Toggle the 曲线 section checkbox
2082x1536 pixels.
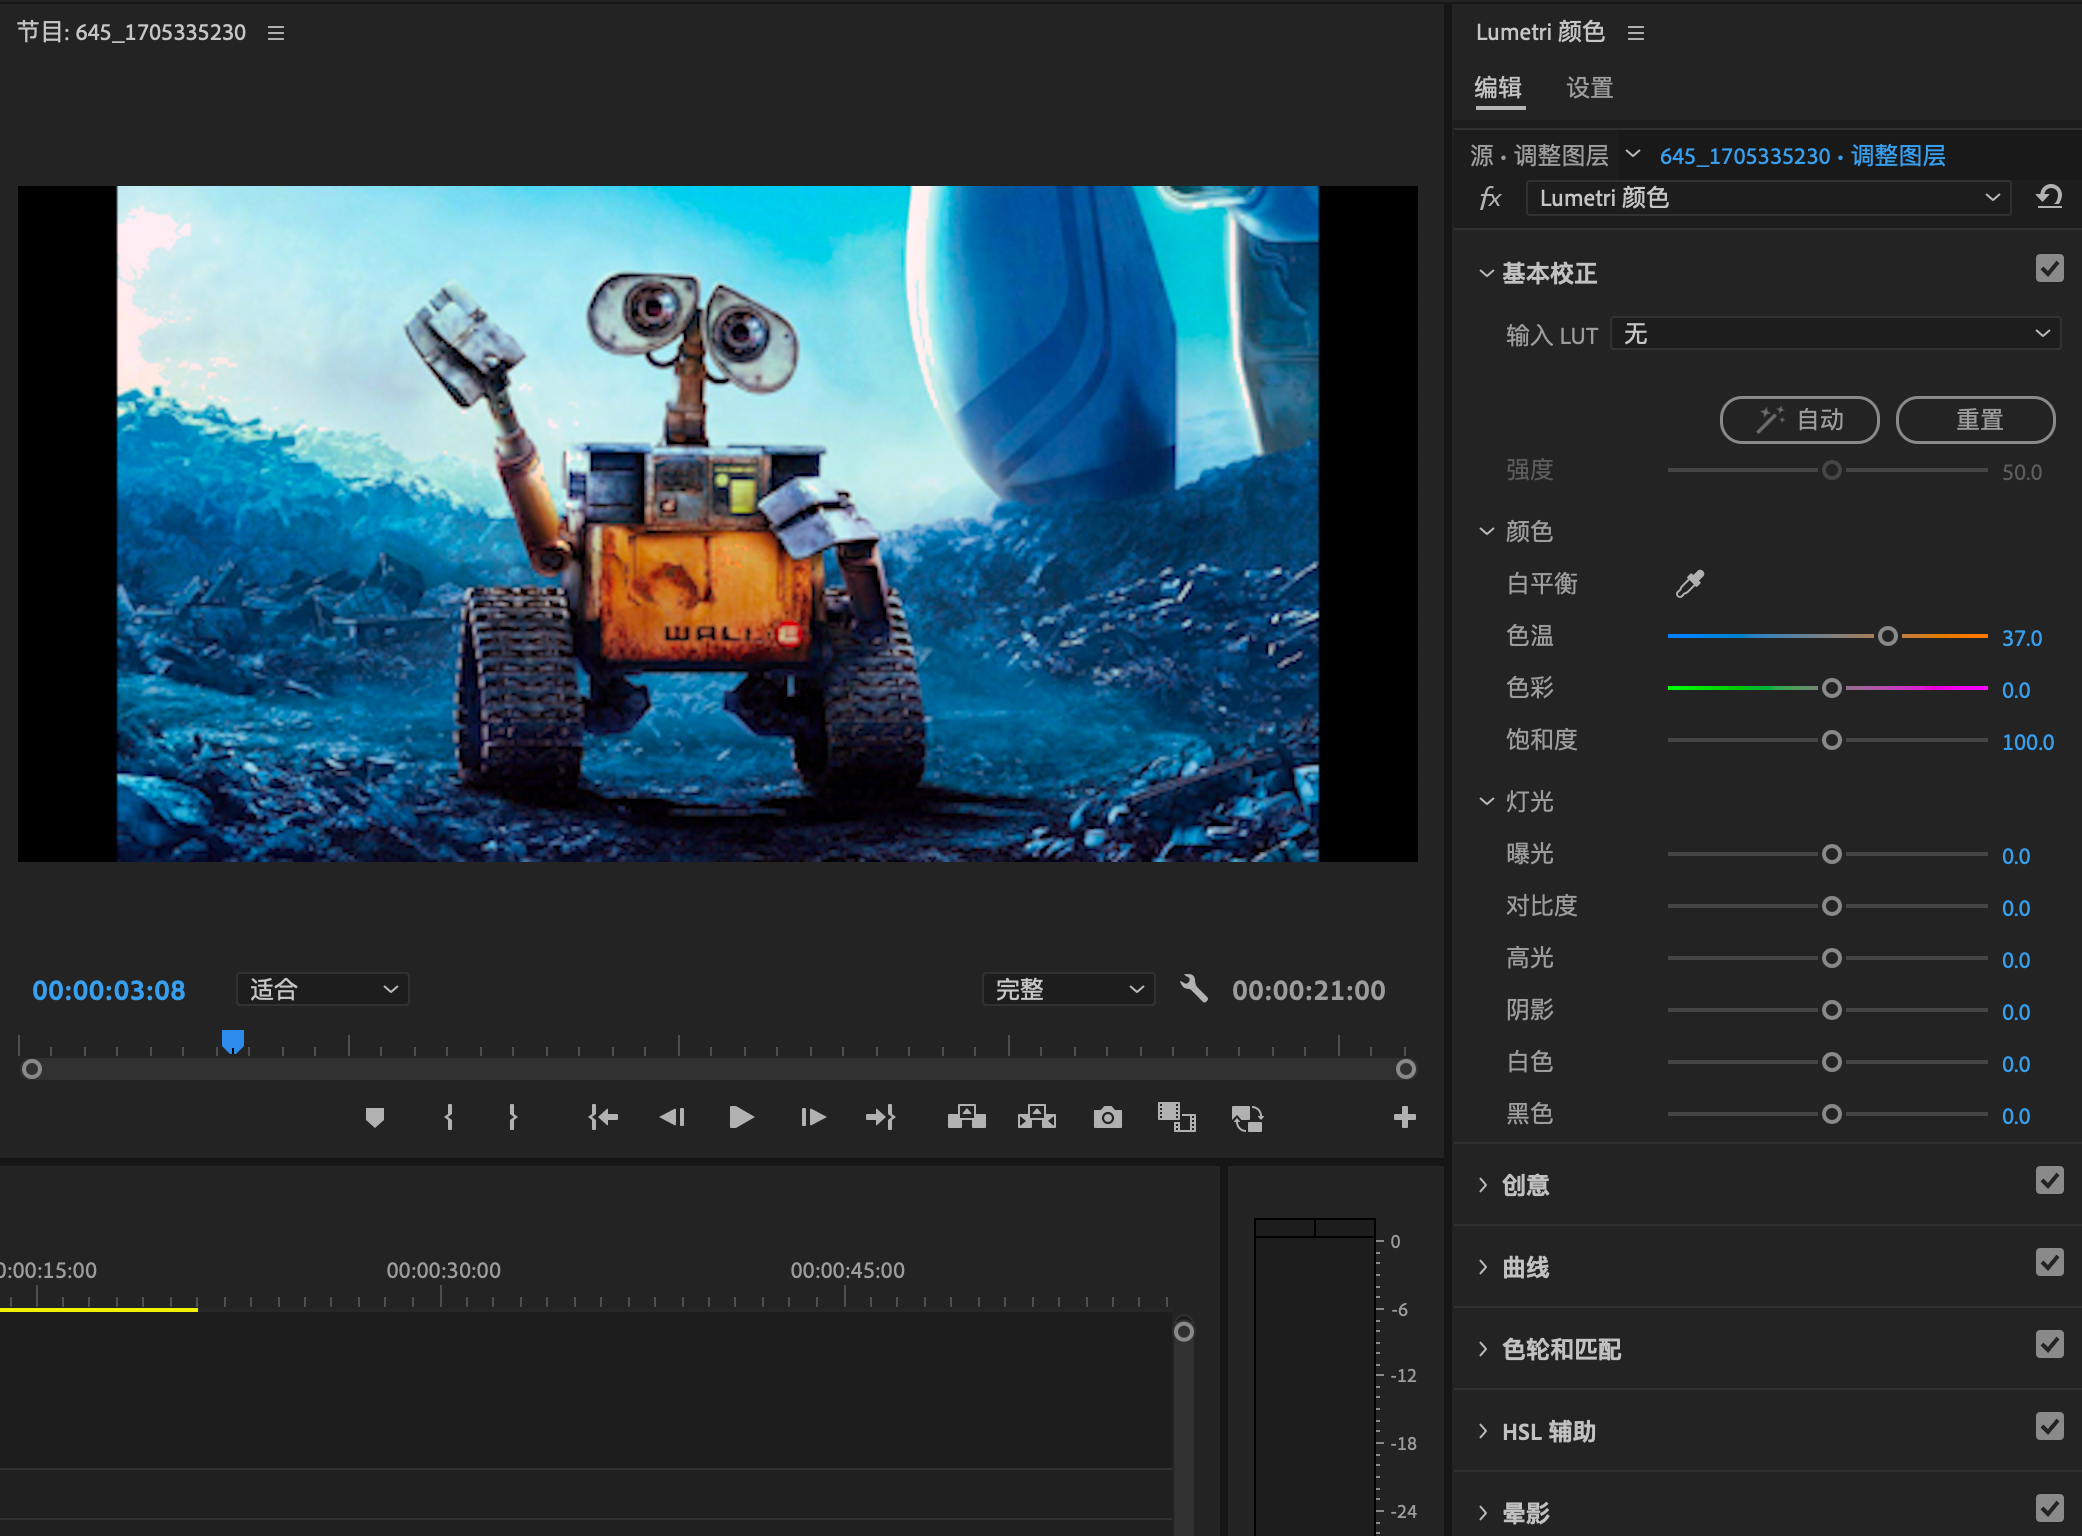[x=2050, y=1262]
